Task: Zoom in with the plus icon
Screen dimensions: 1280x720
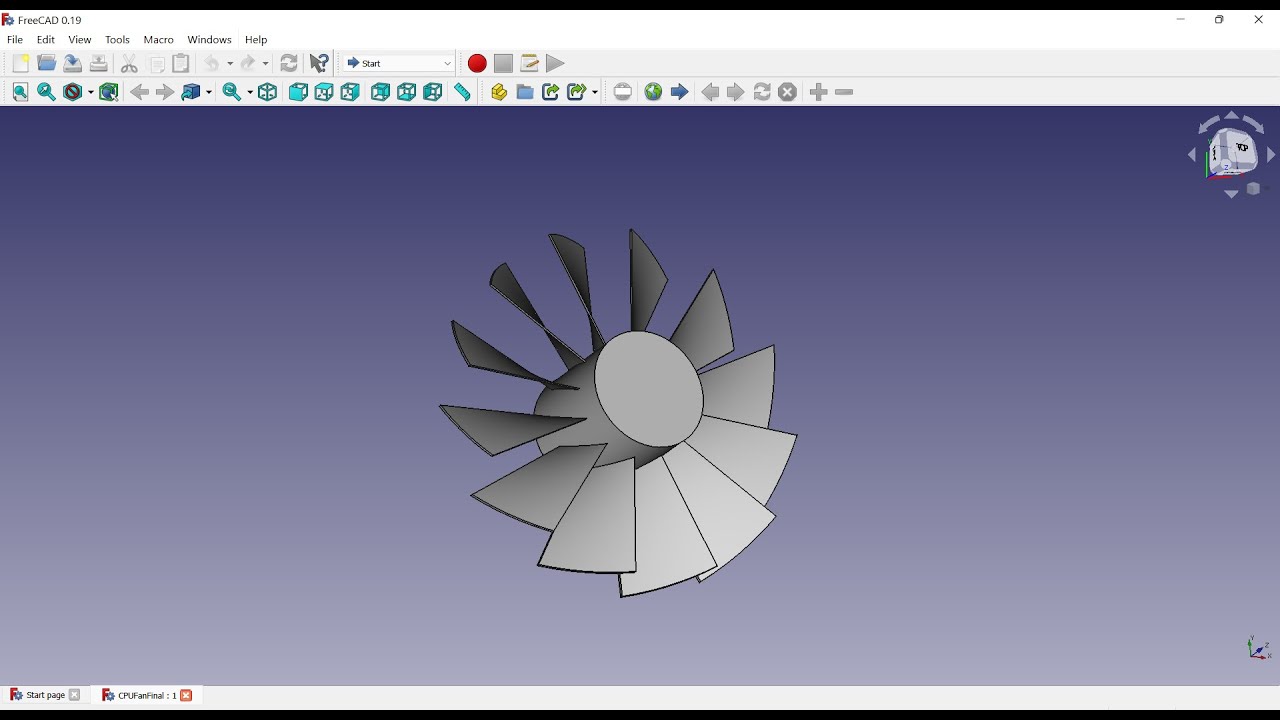Action: [818, 92]
